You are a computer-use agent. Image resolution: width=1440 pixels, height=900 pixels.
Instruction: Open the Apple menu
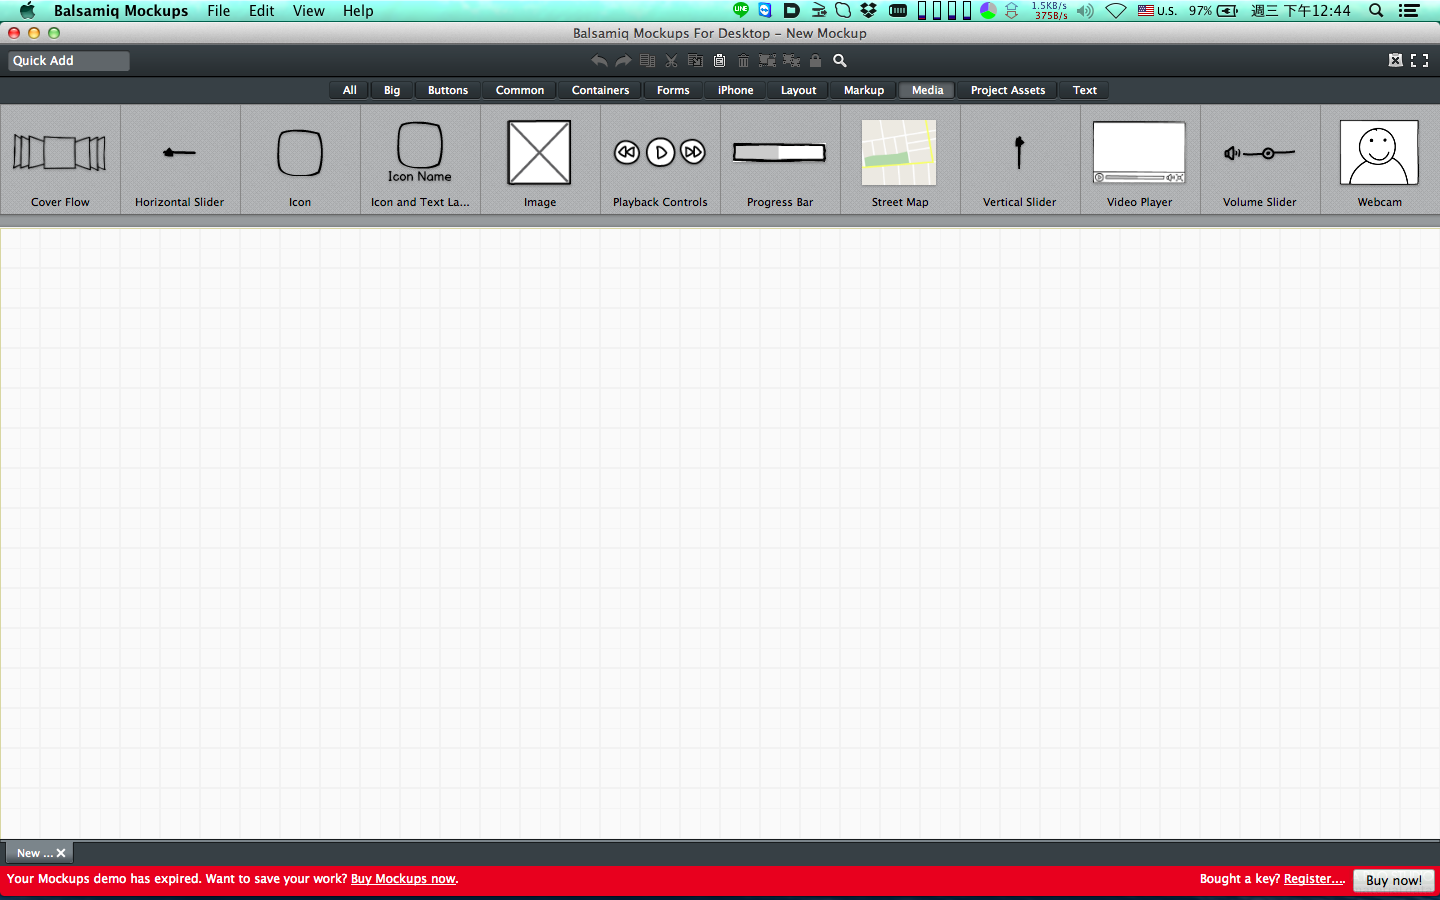tap(27, 11)
